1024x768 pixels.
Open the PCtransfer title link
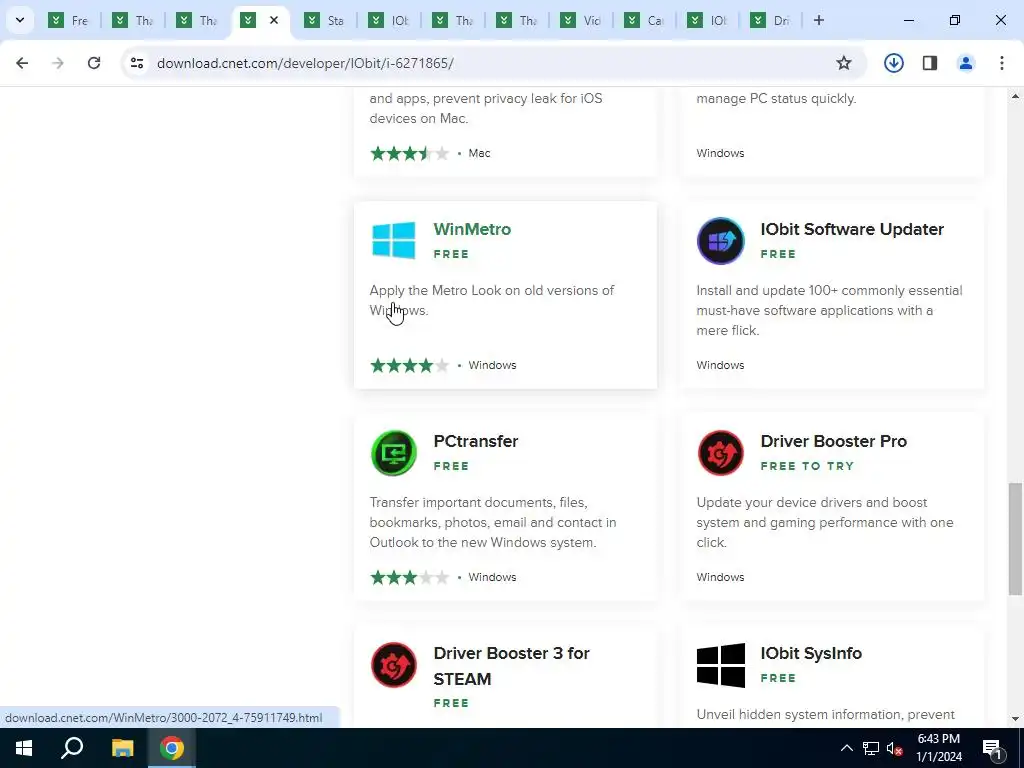pyautogui.click(x=475, y=441)
